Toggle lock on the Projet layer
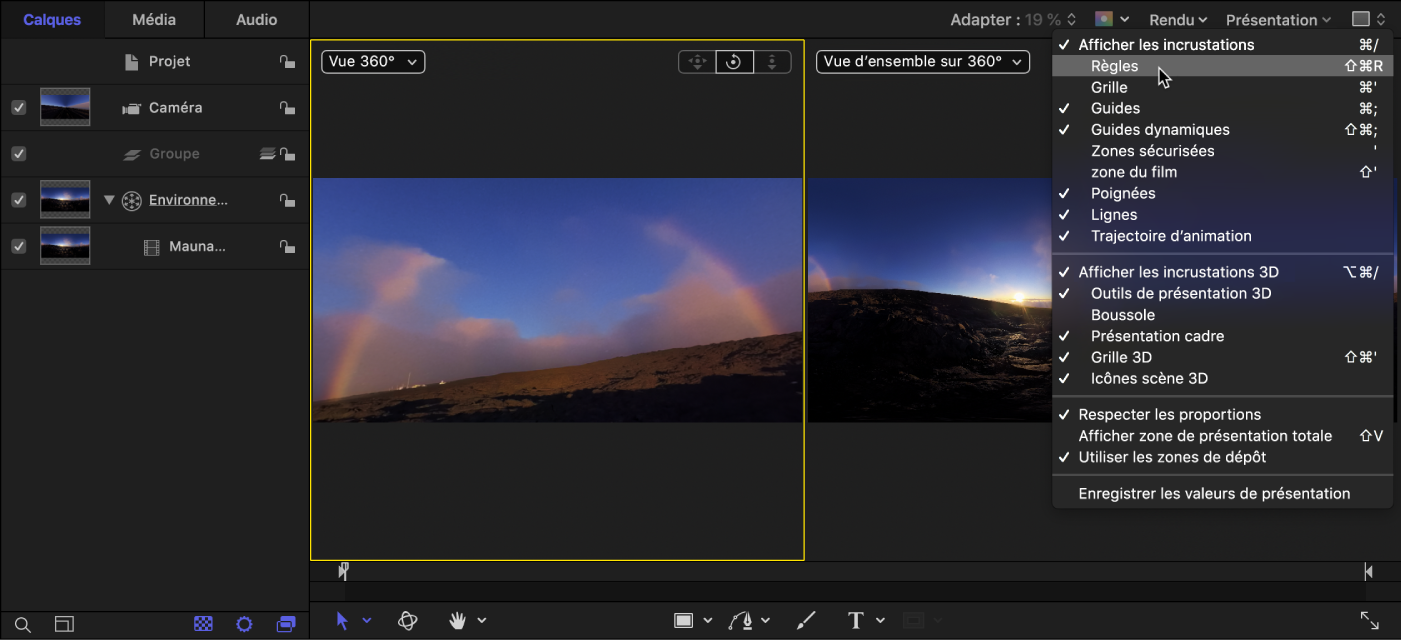Screen dimensions: 1402x641 tap(287, 62)
